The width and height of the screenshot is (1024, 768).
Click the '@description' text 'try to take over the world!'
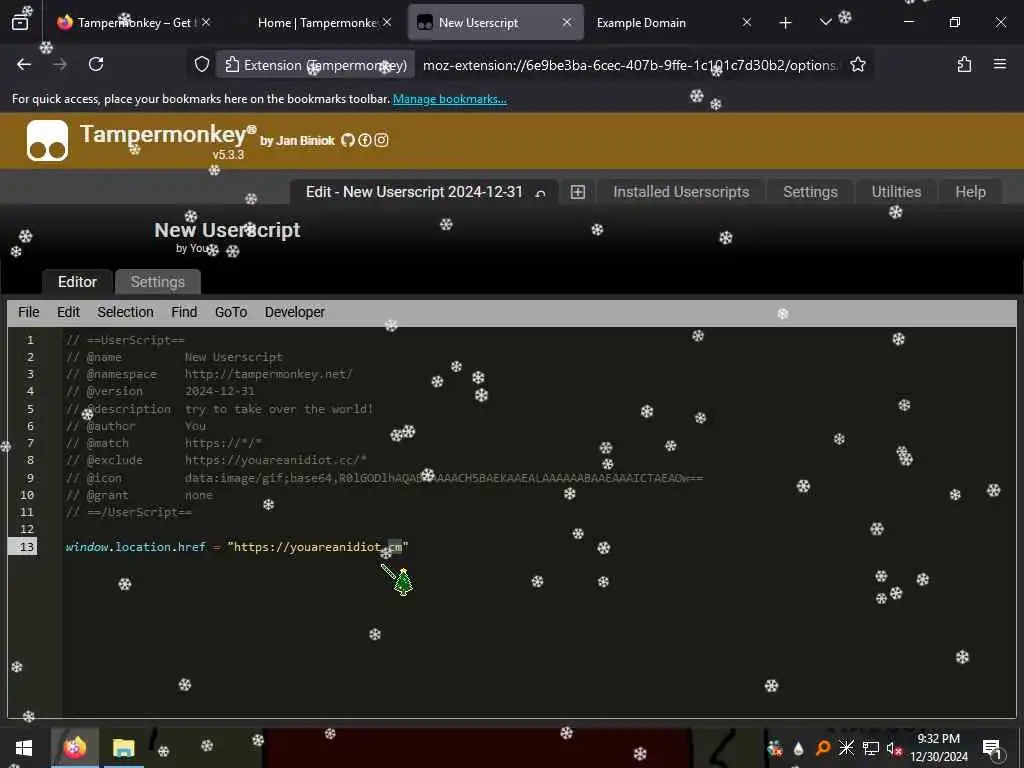point(278,409)
